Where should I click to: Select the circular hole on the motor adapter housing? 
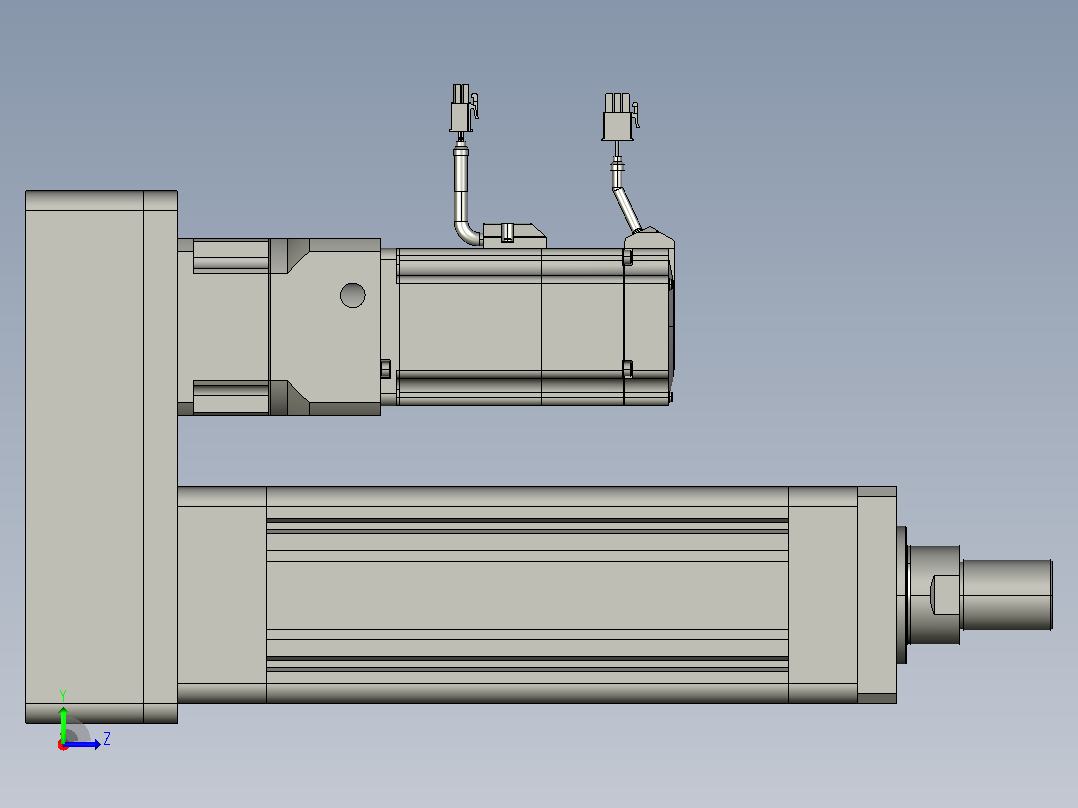pos(353,295)
